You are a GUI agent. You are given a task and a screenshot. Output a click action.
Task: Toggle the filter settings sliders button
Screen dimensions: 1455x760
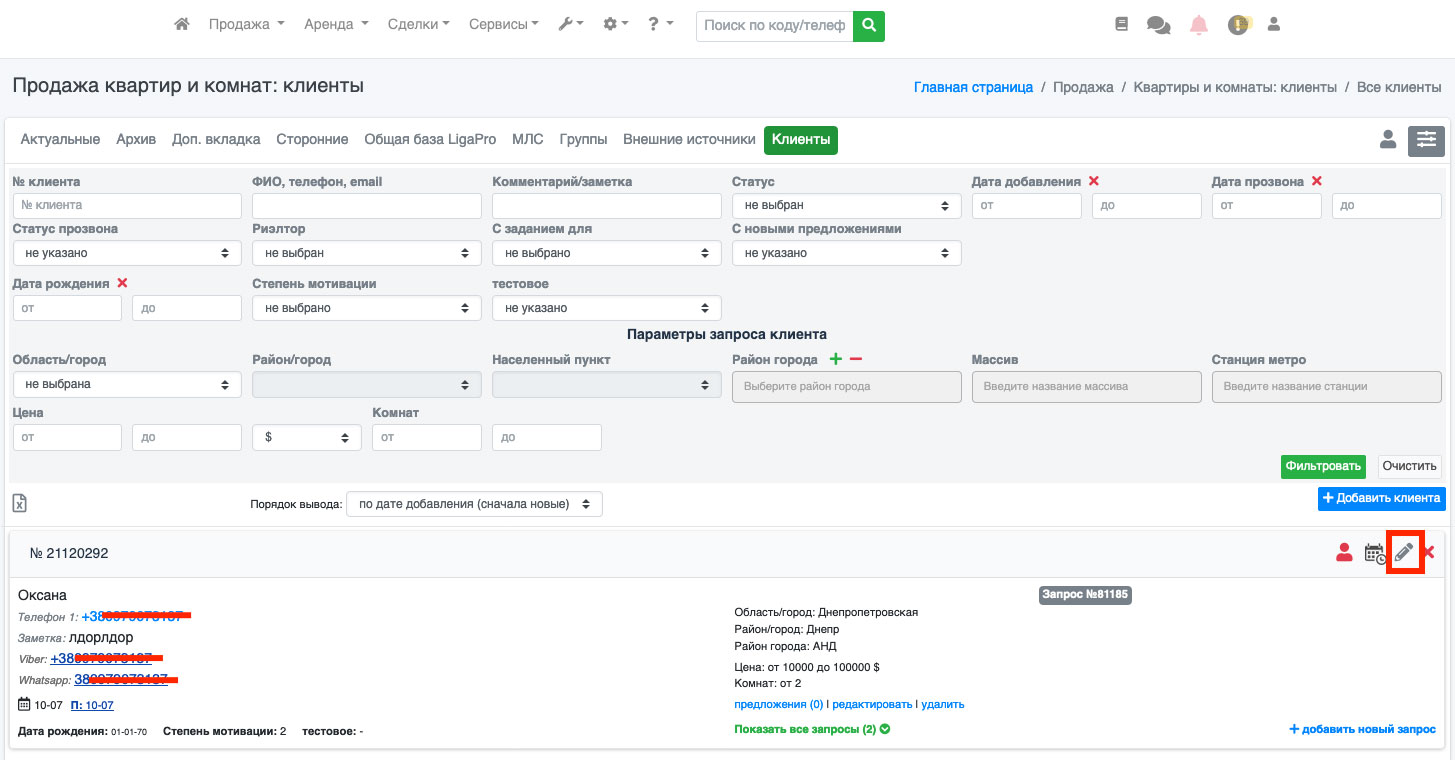click(x=1426, y=141)
